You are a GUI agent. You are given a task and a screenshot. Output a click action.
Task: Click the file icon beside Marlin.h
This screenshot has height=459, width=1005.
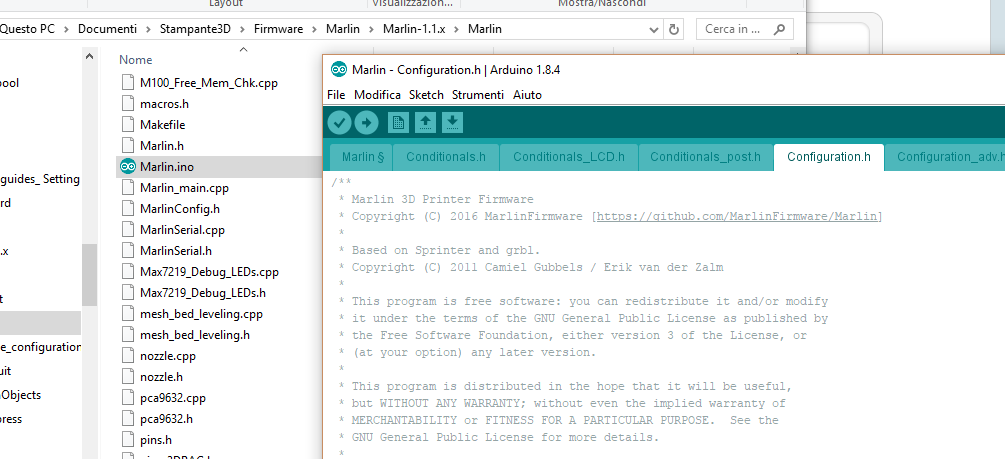click(x=128, y=146)
